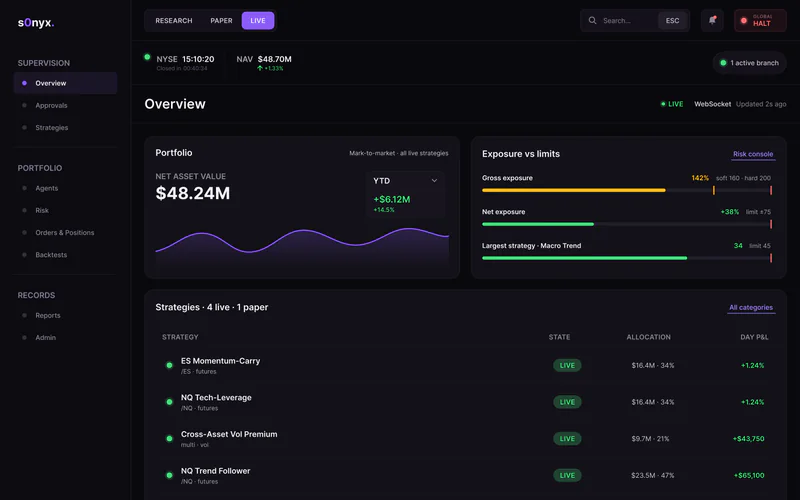Open the Cross-Asset Vol Premium strategy name

pyautogui.click(x=229, y=434)
